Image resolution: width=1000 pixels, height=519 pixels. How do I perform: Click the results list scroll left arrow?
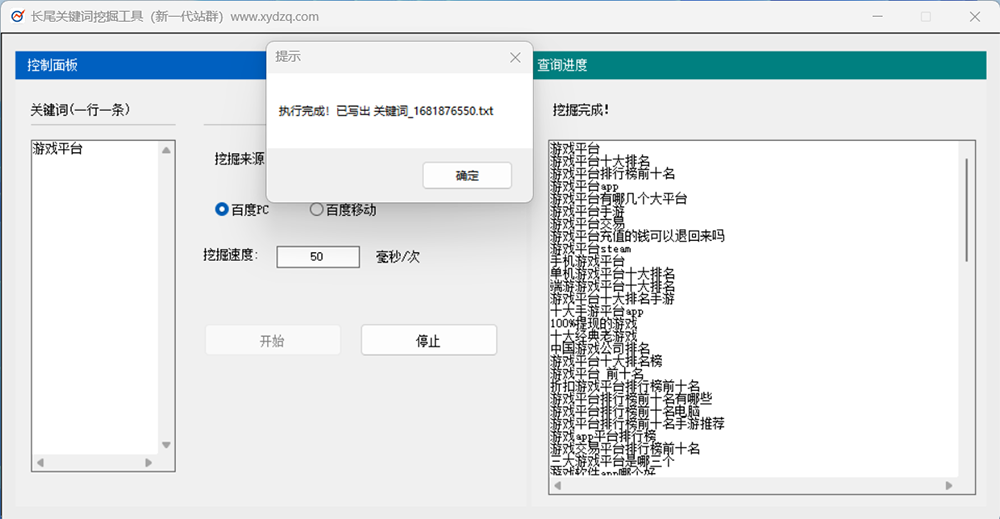(557, 486)
